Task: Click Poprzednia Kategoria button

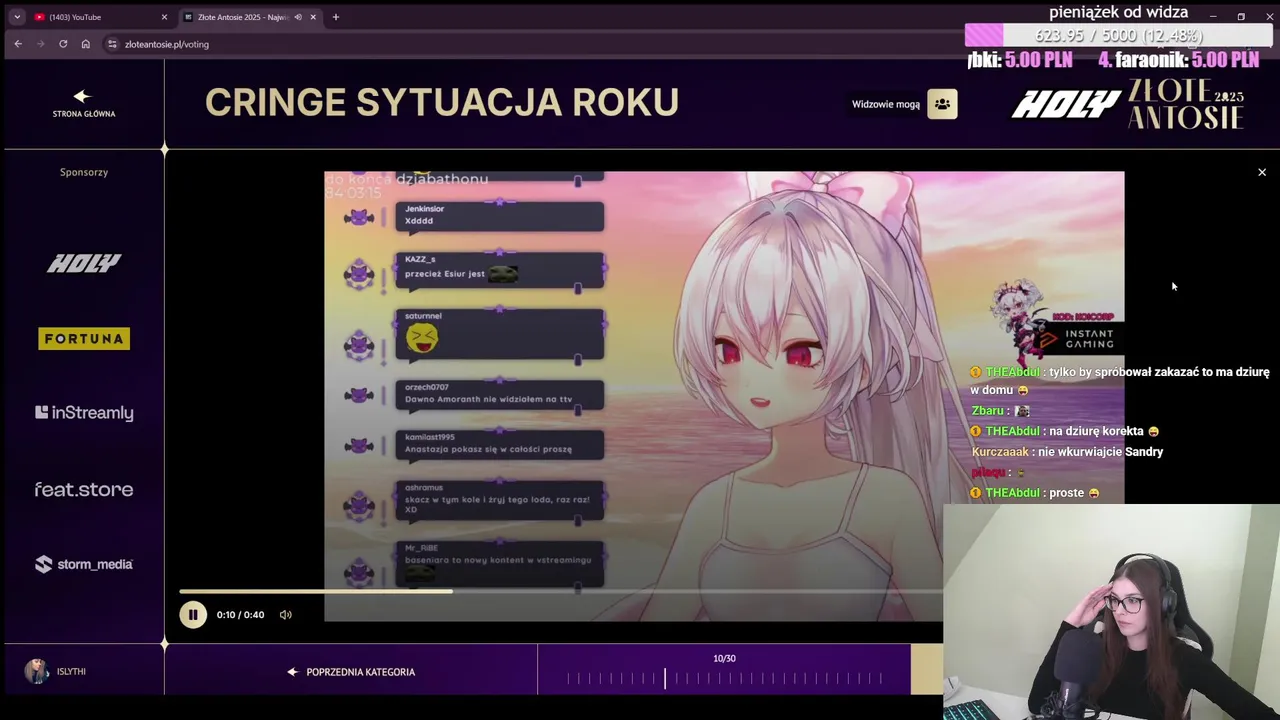Action: click(351, 672)
